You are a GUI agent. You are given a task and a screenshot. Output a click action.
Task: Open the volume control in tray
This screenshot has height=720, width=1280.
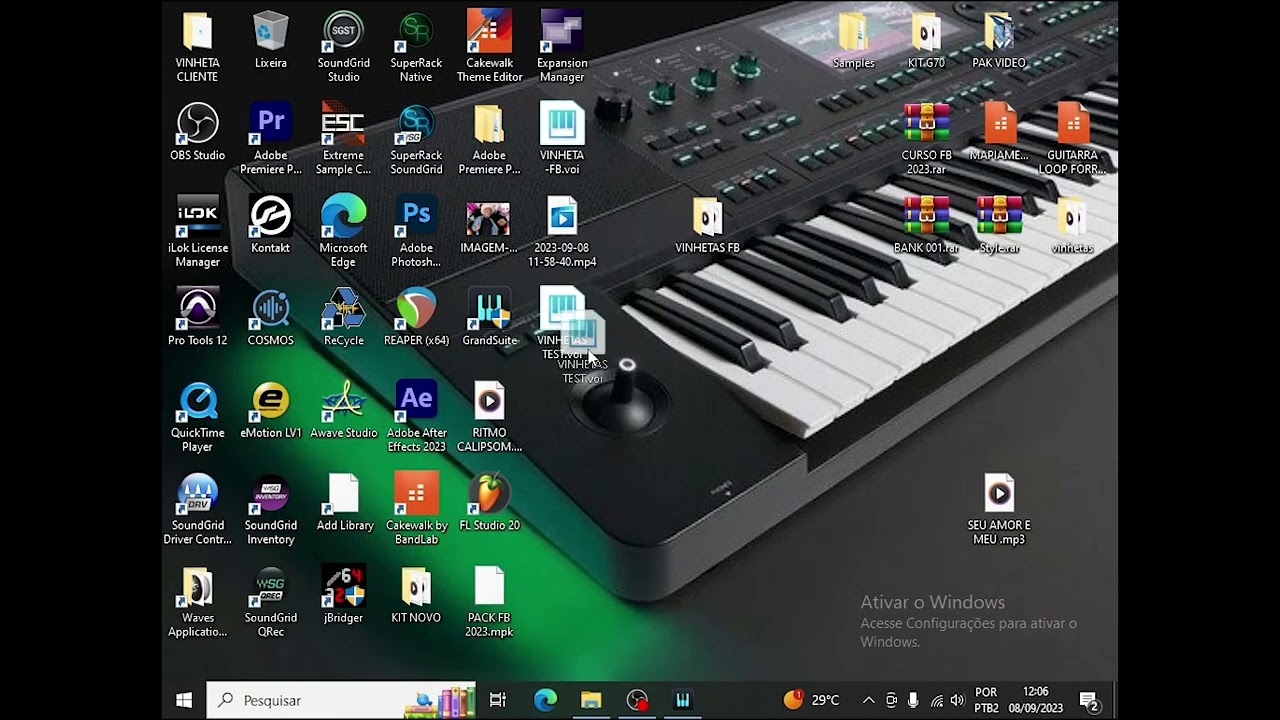tap(958, 700)
